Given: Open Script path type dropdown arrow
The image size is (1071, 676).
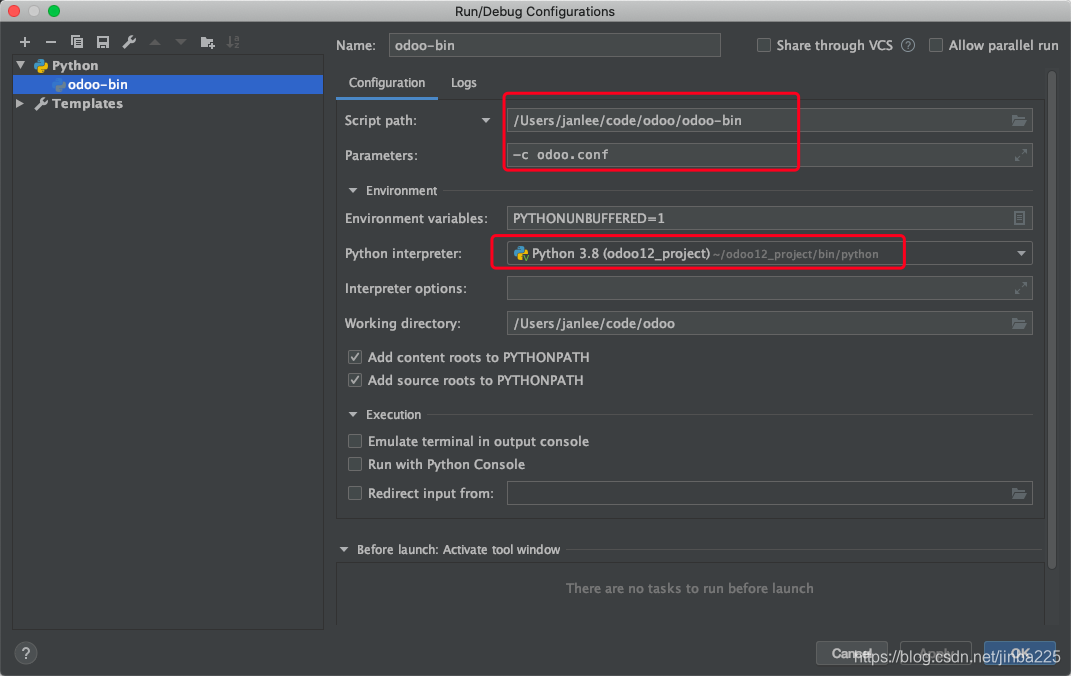Looking at the screenshot, I should [x=486, y=120].
